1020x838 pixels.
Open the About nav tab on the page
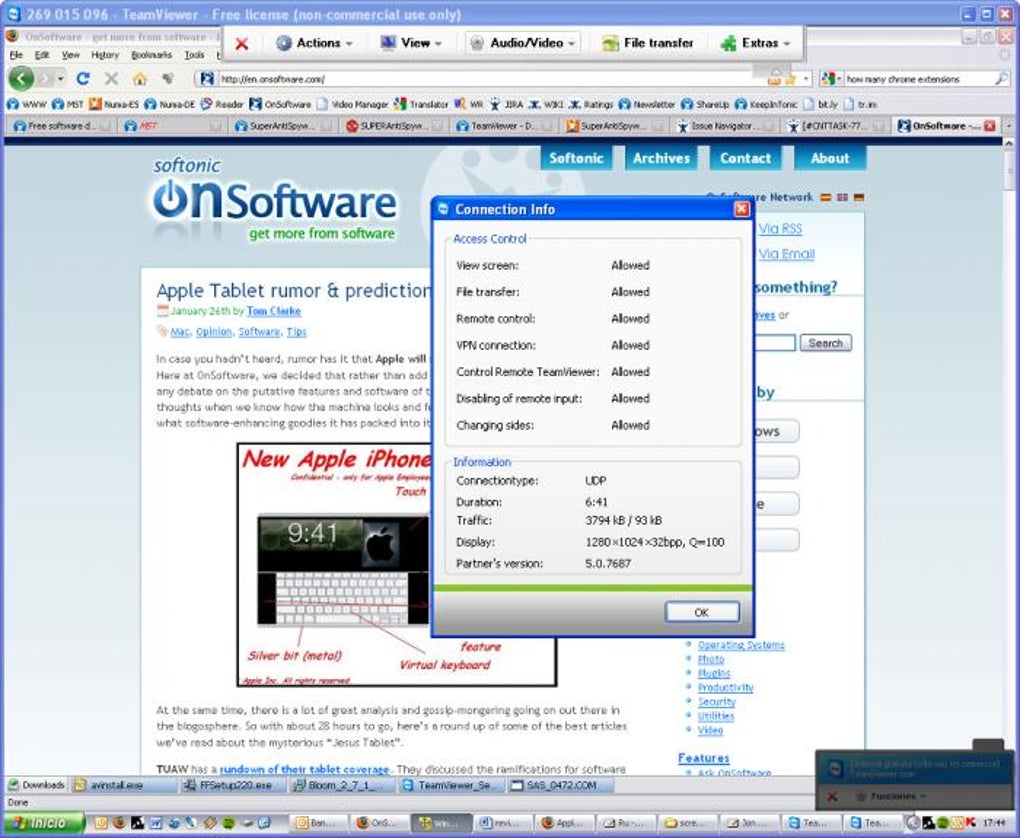click(830, 158)
